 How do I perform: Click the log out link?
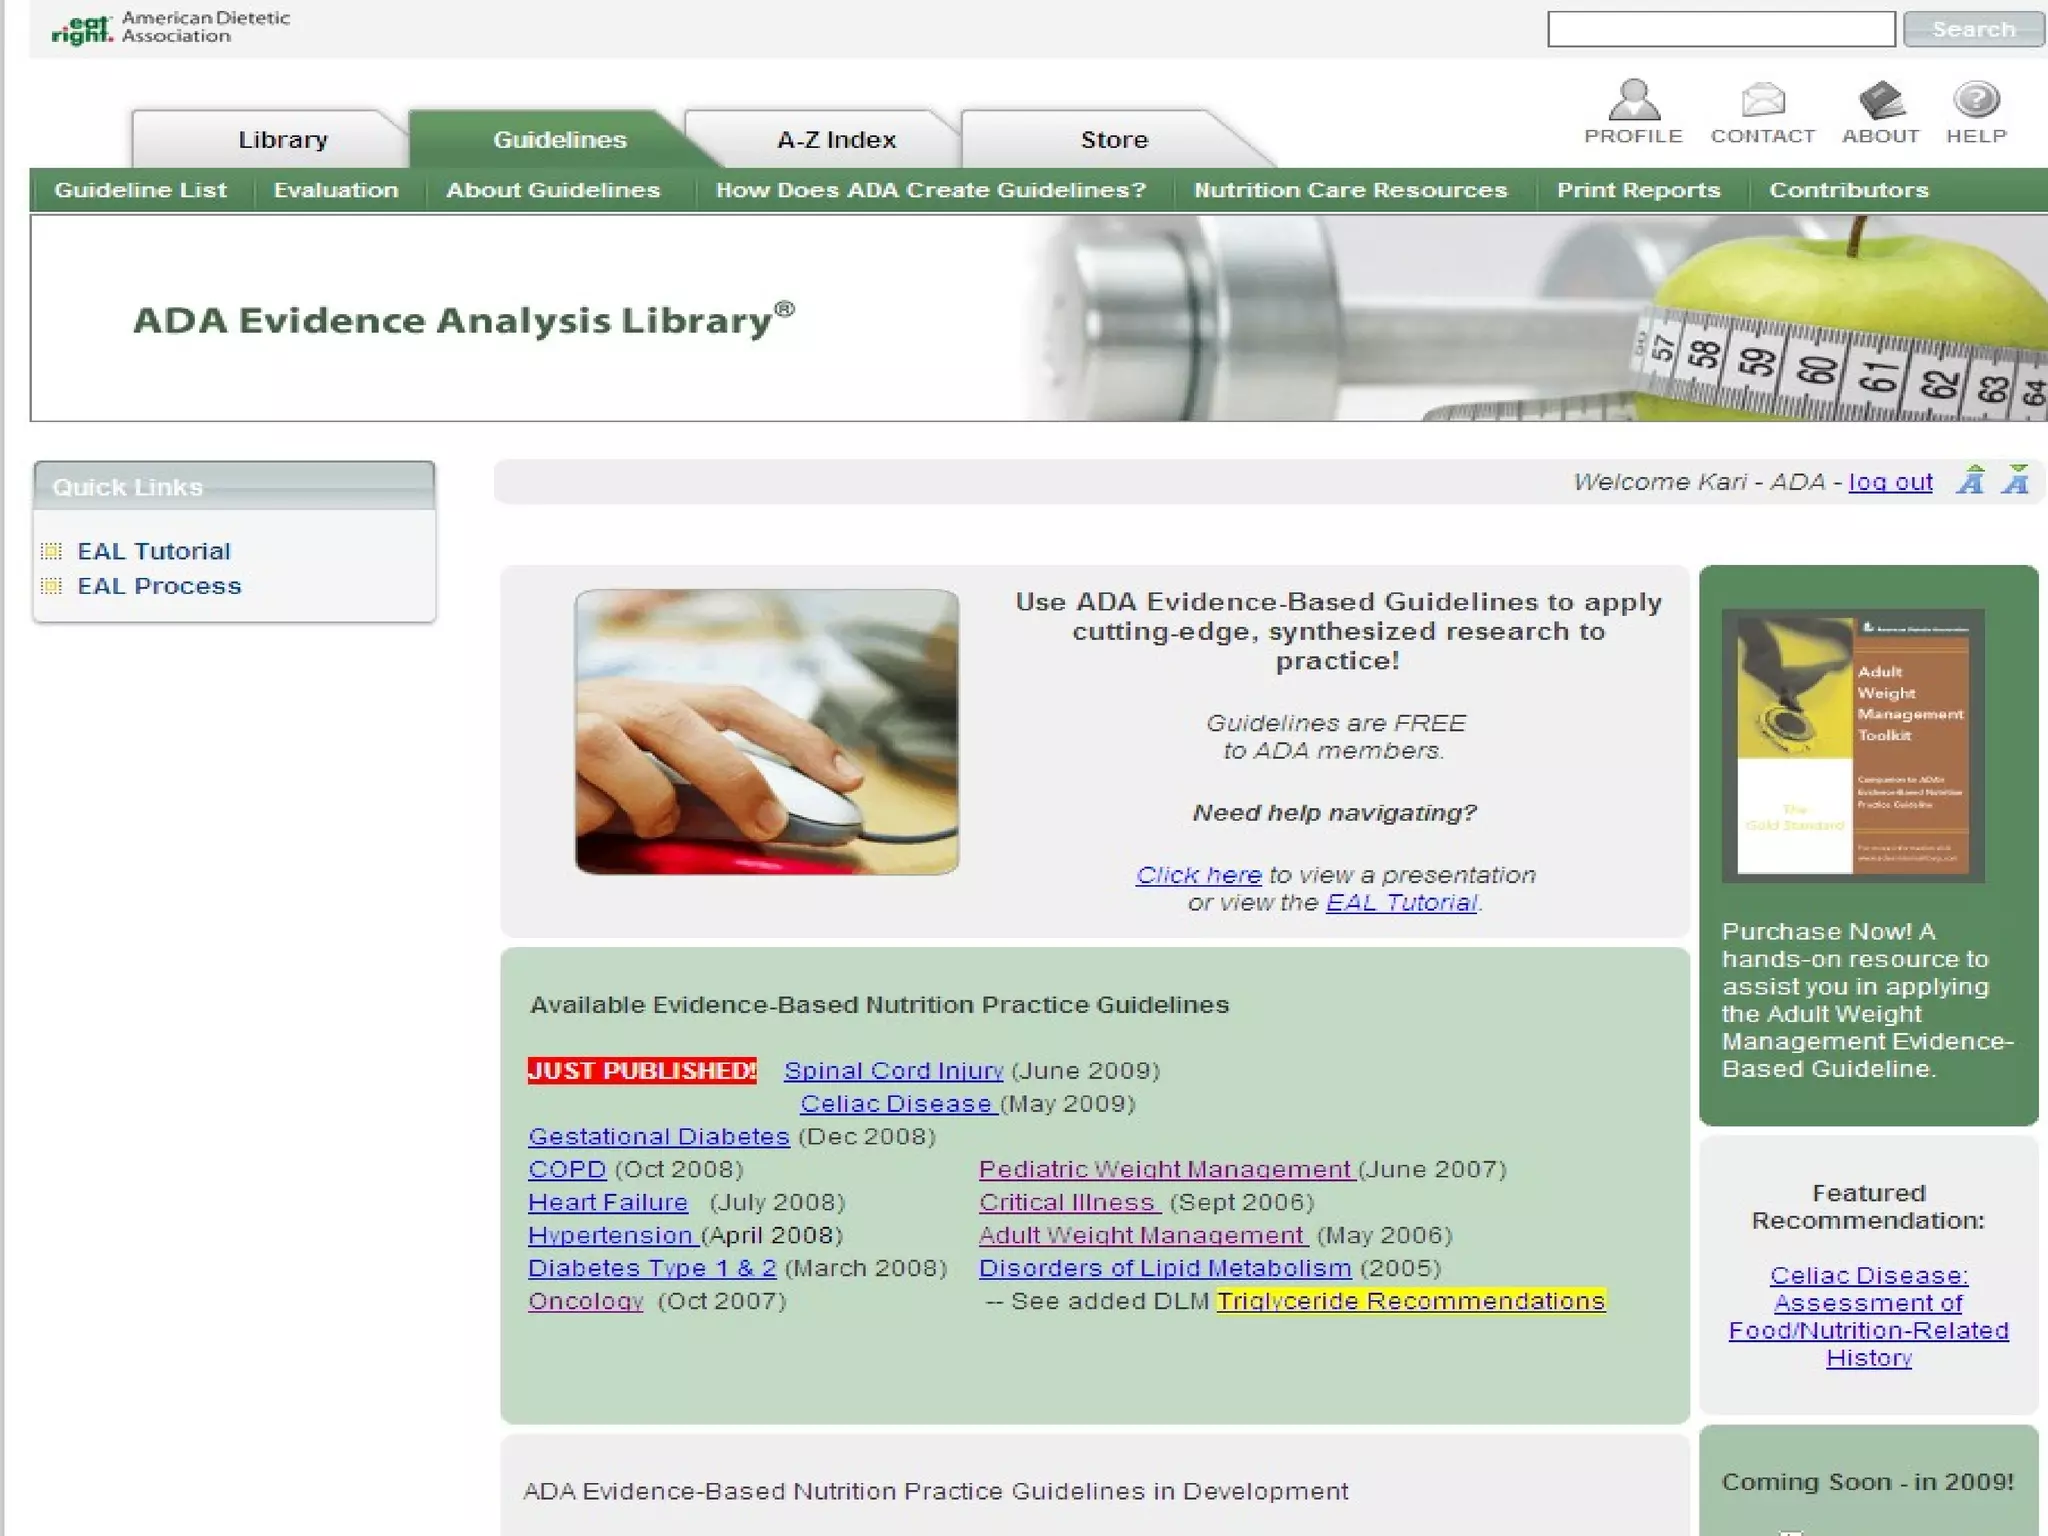[1890, 482]
